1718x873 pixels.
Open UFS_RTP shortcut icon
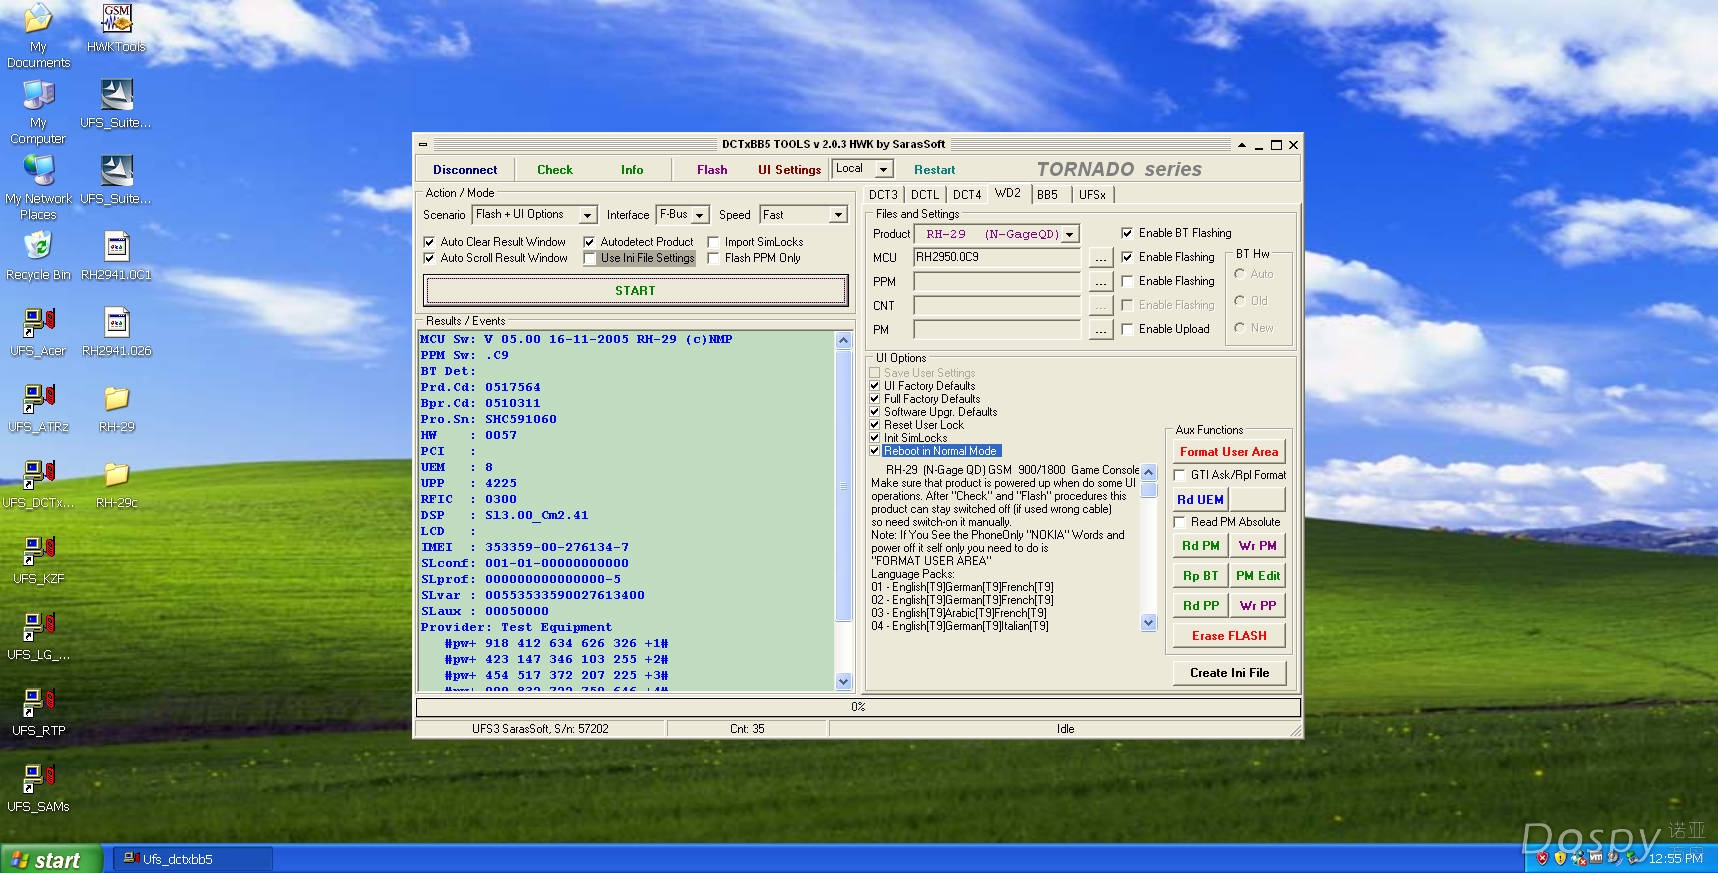point(38,711)
